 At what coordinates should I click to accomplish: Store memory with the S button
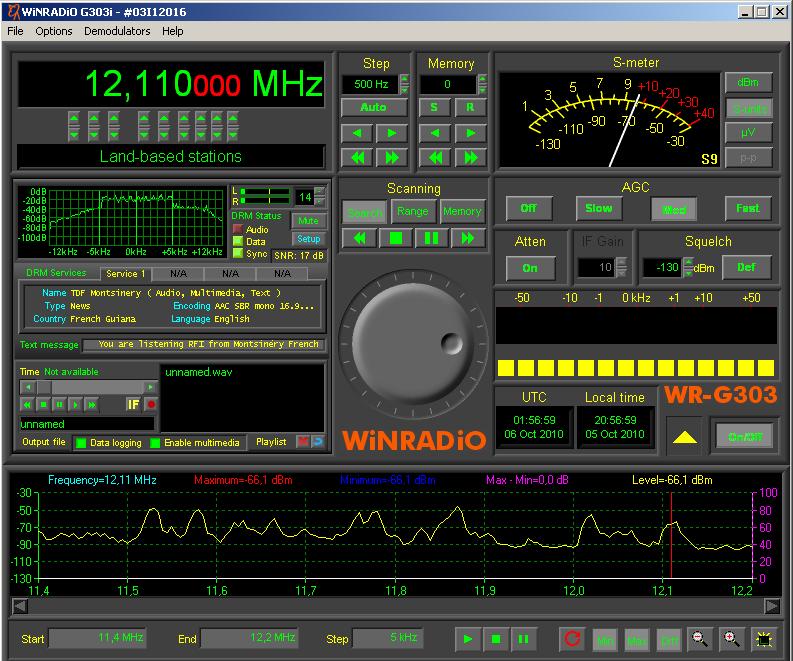tap(434, 107)
